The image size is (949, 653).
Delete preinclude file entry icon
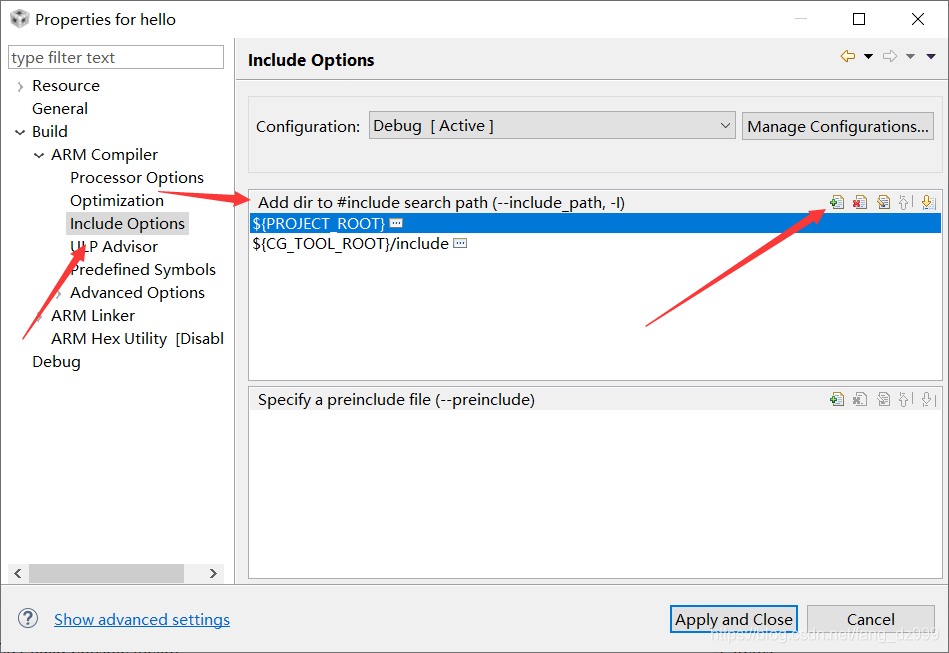(x=860, y=399)
